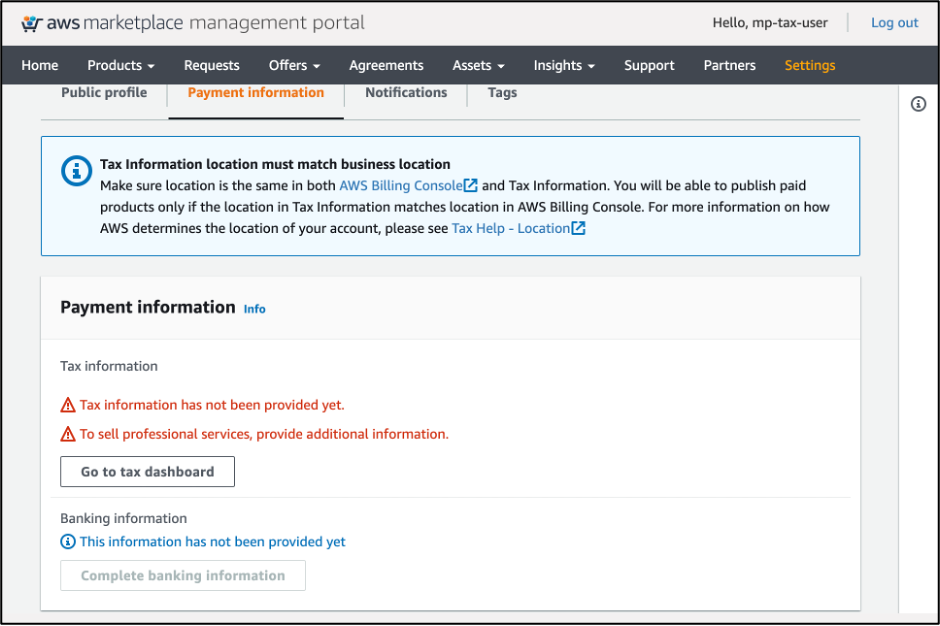
Task: Expand the Insights dropdown
Action: [x=564, y=65]
